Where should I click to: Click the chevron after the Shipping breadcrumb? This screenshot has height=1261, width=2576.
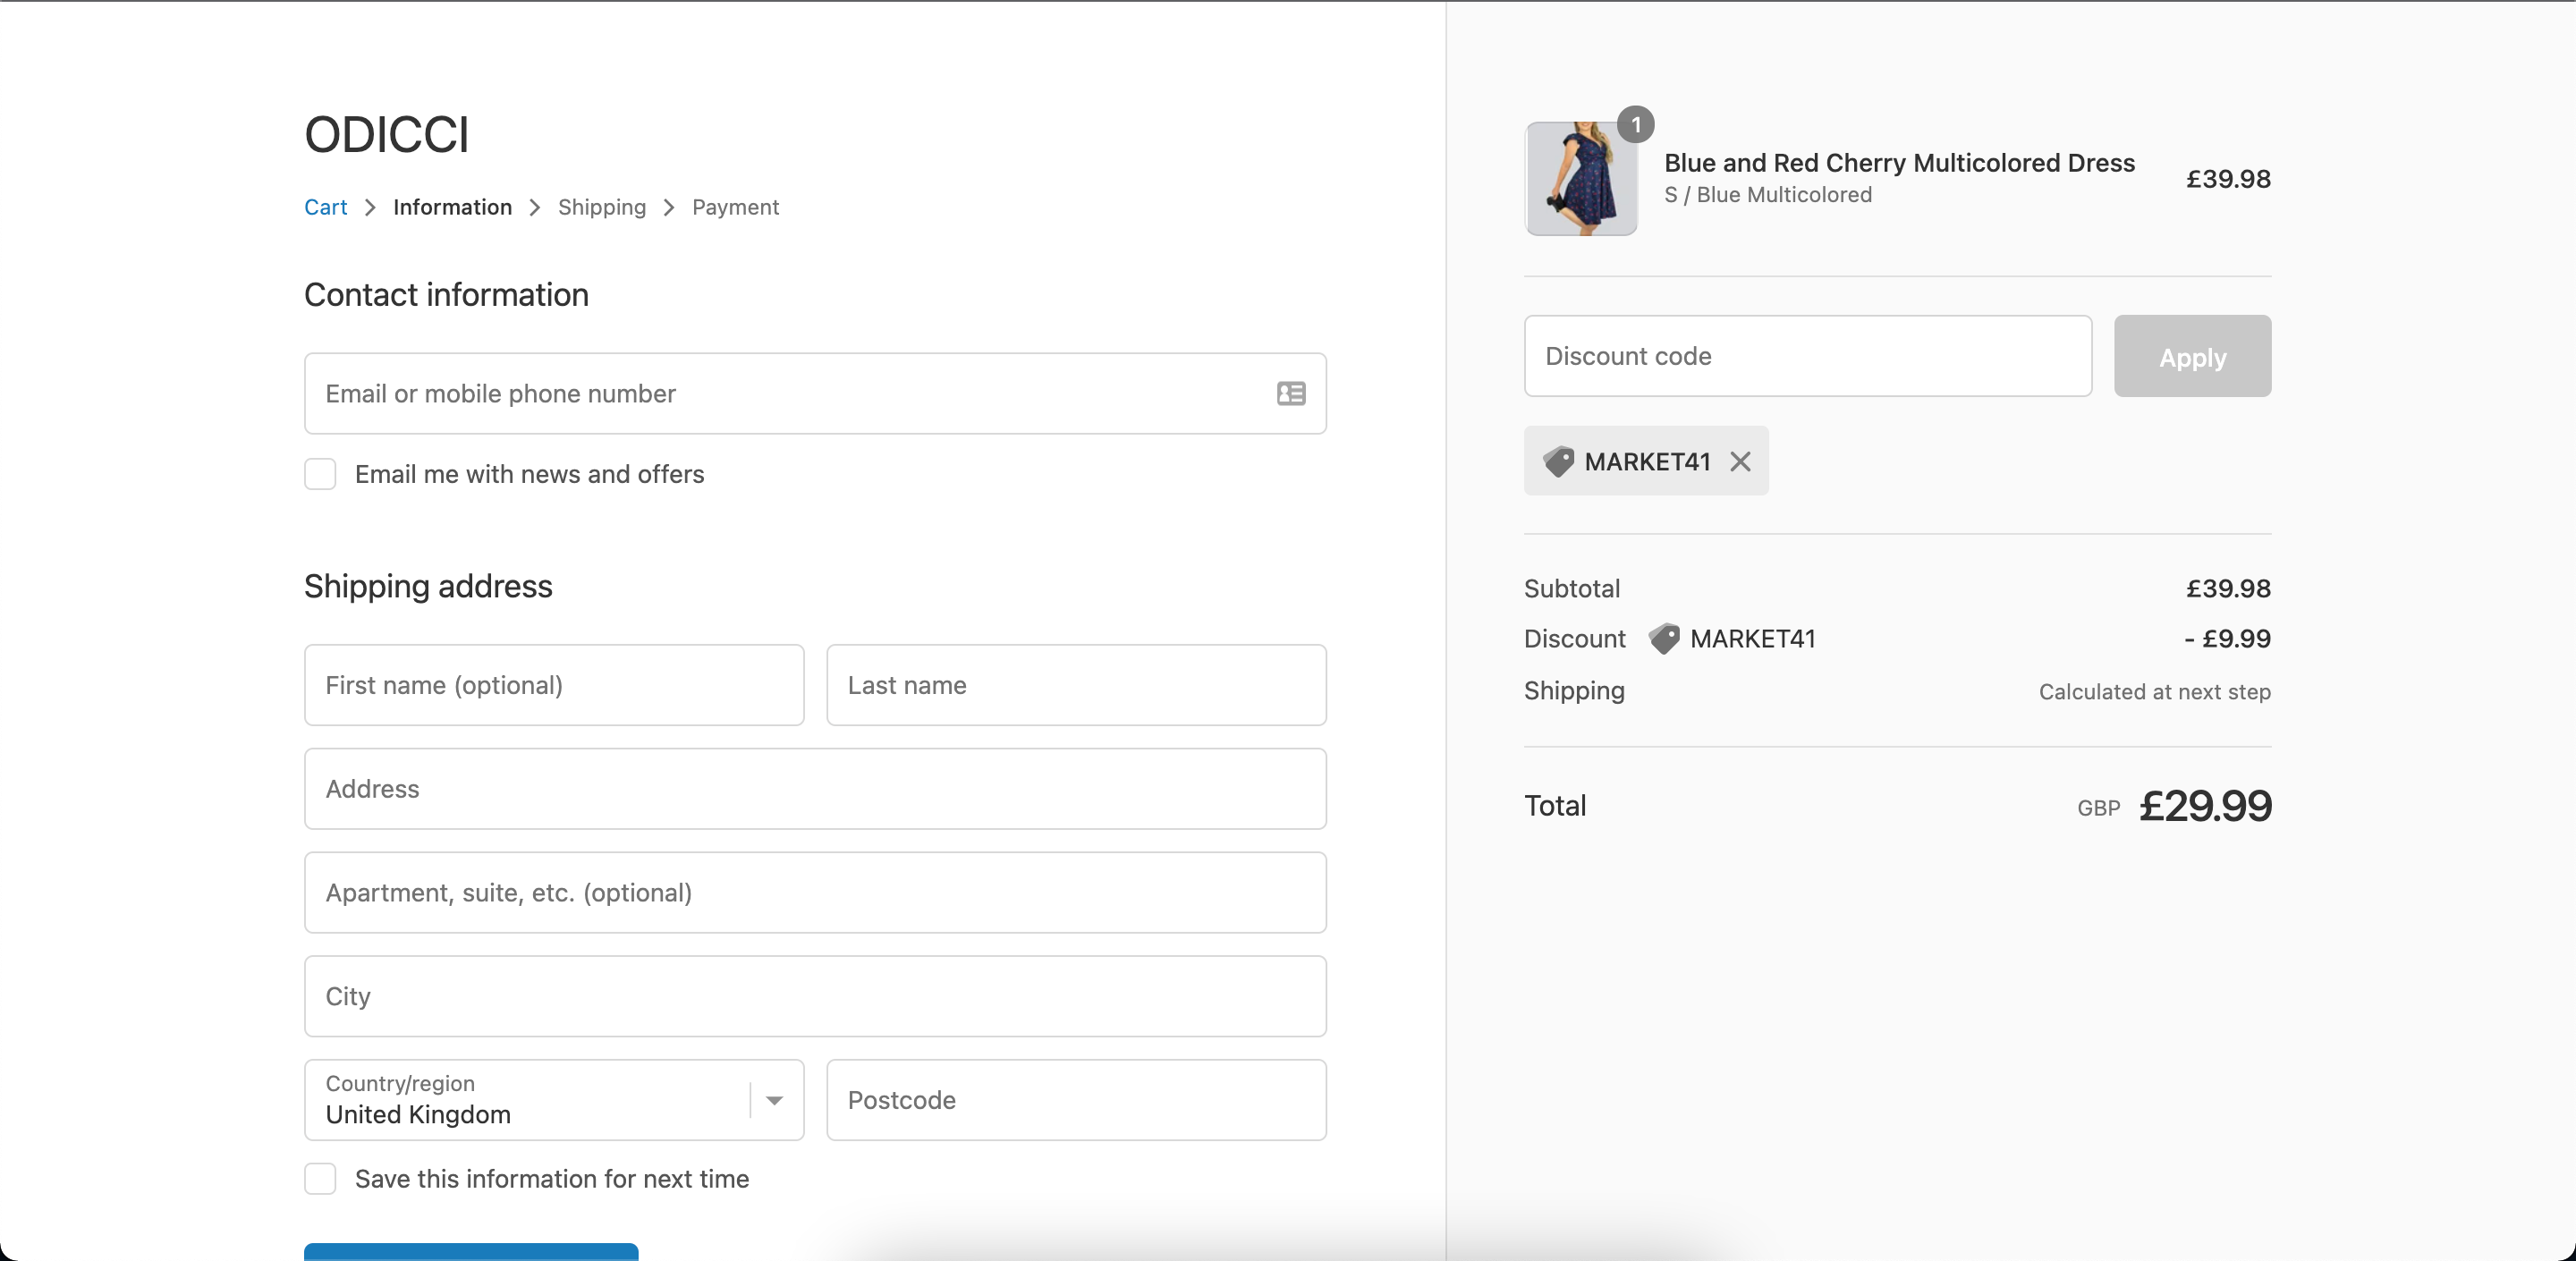669,208
